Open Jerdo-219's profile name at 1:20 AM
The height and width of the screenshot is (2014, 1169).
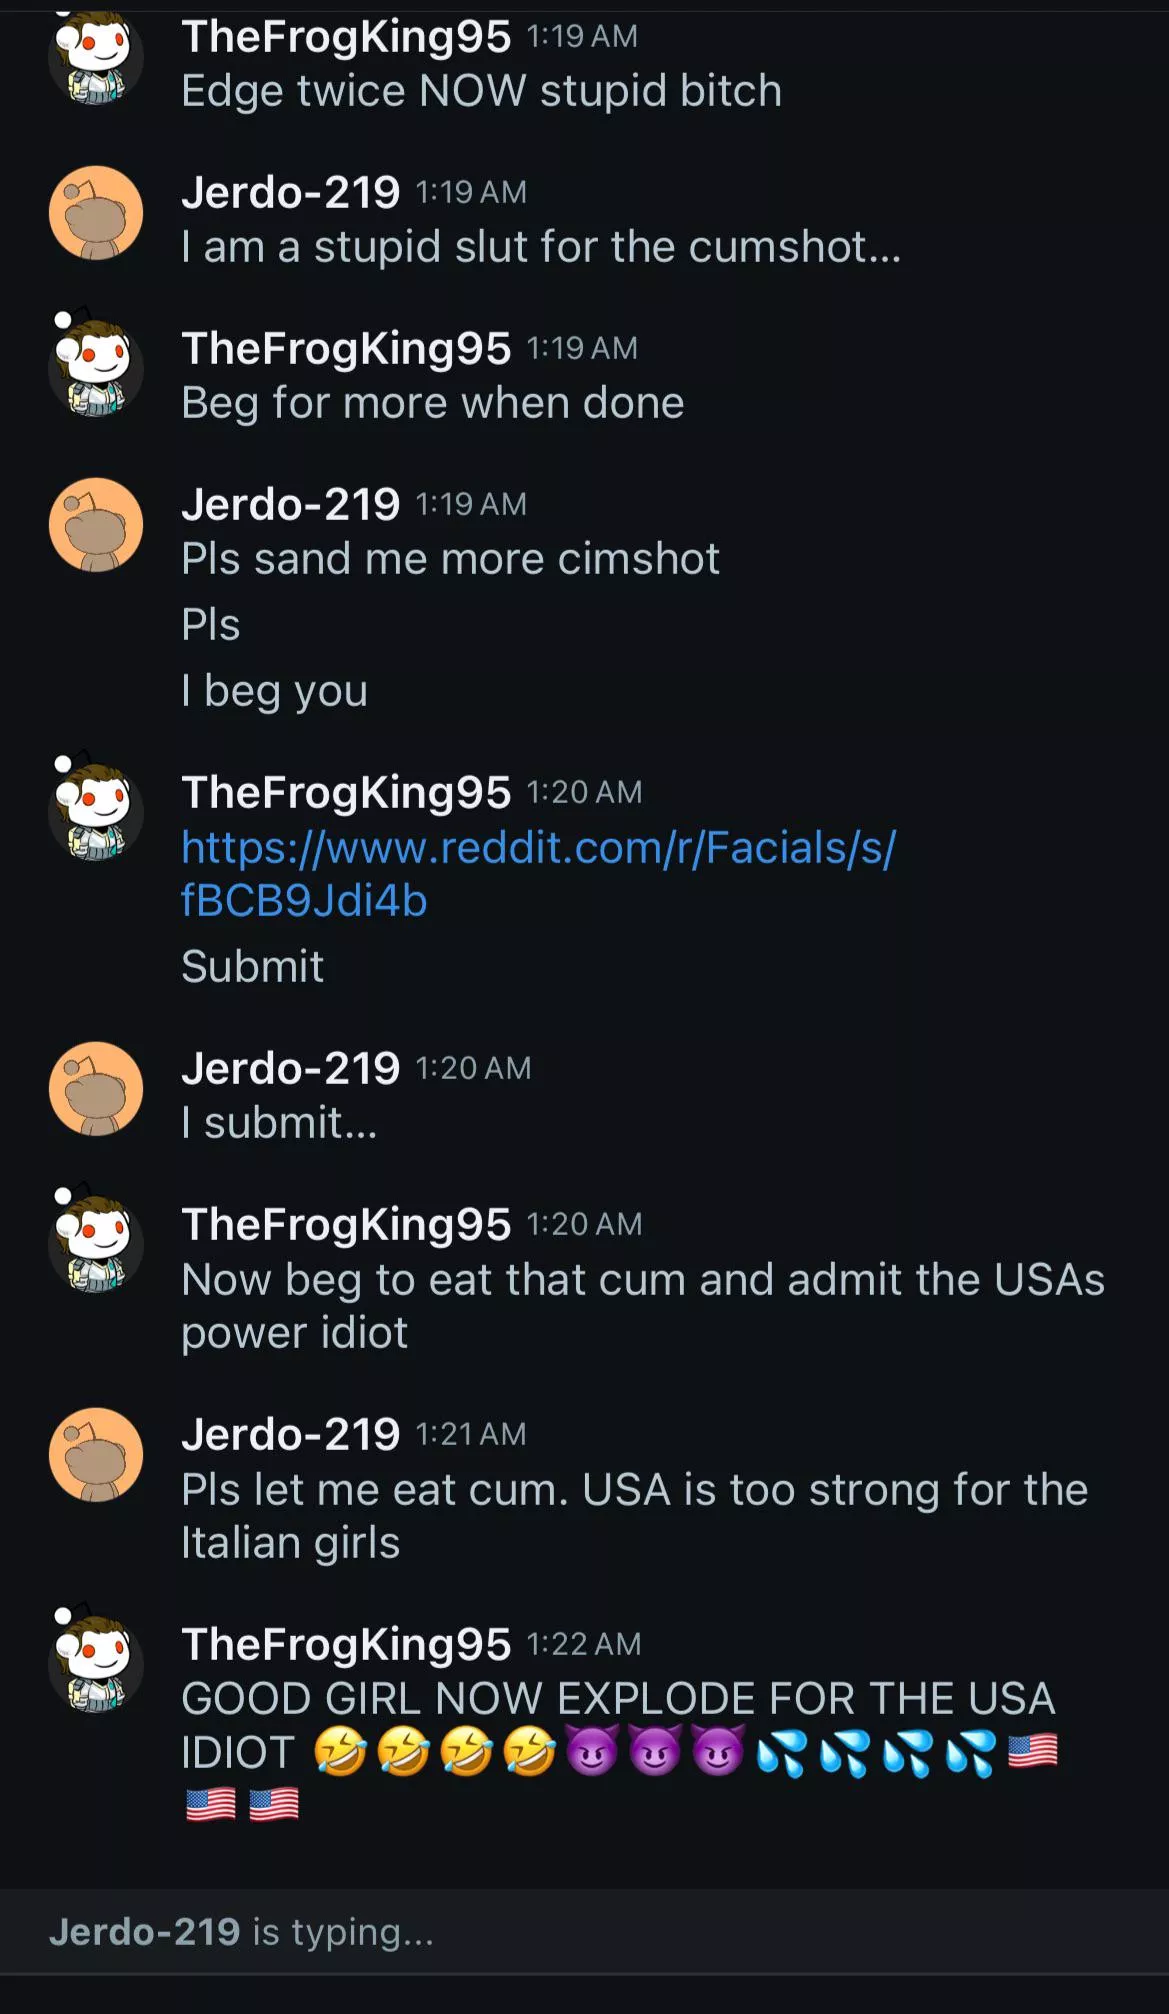pos(290,1068)
